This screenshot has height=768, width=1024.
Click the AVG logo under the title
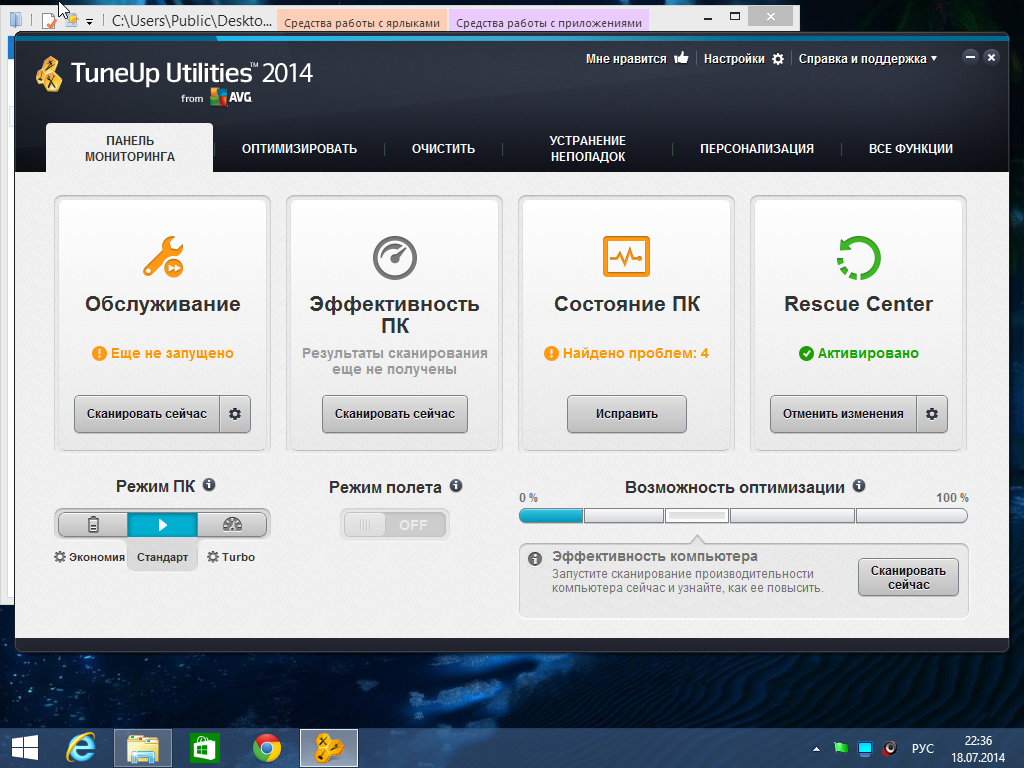coord(231,98)
